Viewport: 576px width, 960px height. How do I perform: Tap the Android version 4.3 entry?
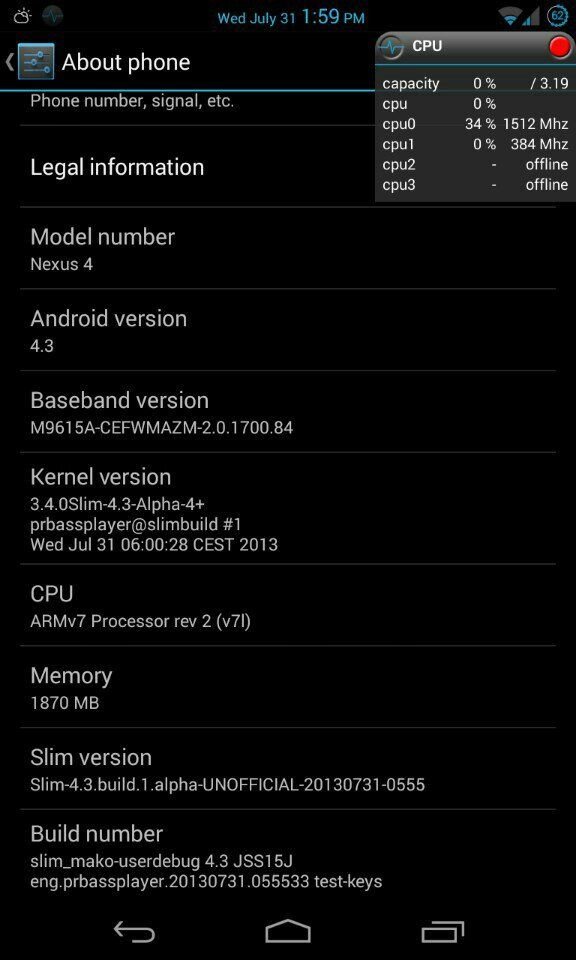(288, 330)
